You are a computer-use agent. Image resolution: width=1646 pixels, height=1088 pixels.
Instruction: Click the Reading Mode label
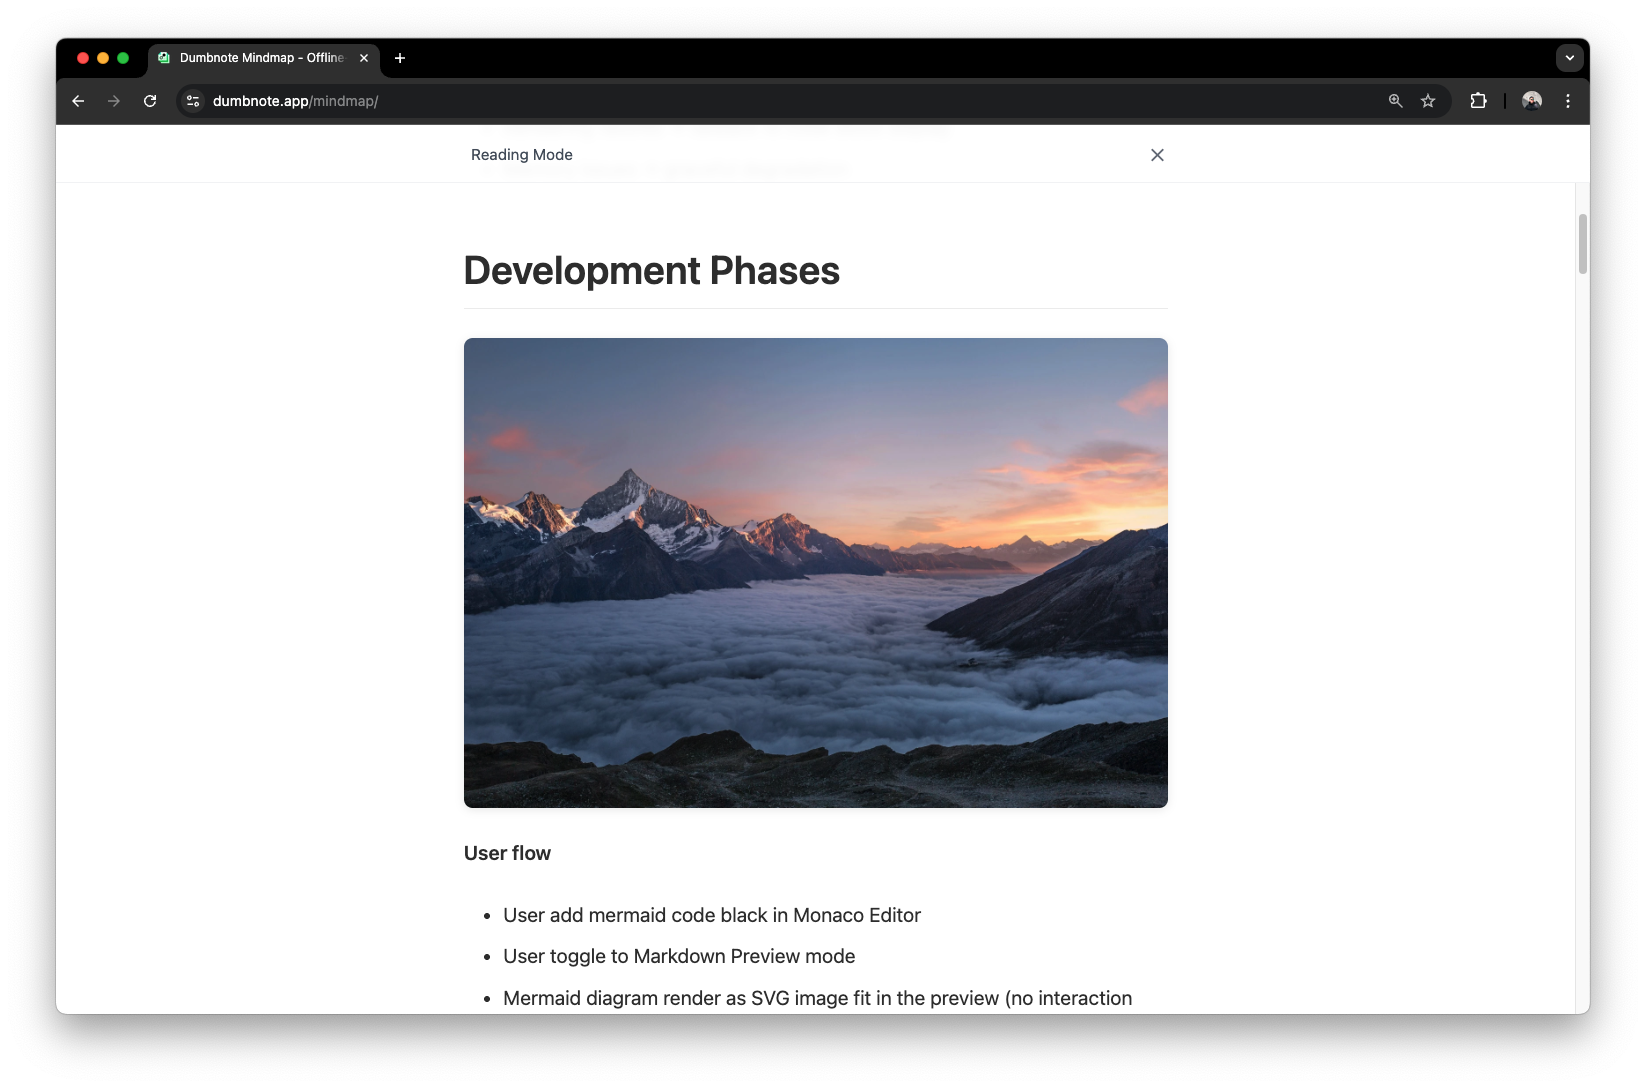522,155
